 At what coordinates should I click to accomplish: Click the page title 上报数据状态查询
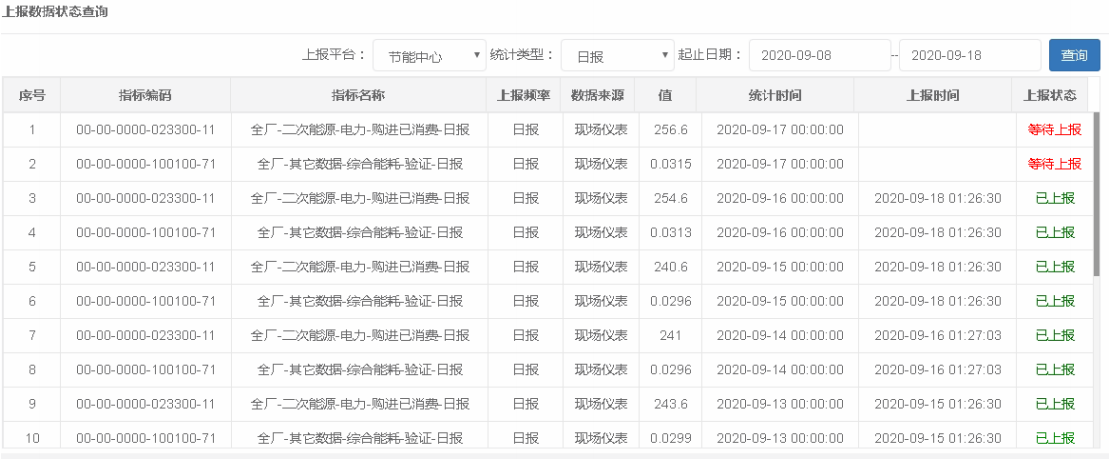coord(55,12)
